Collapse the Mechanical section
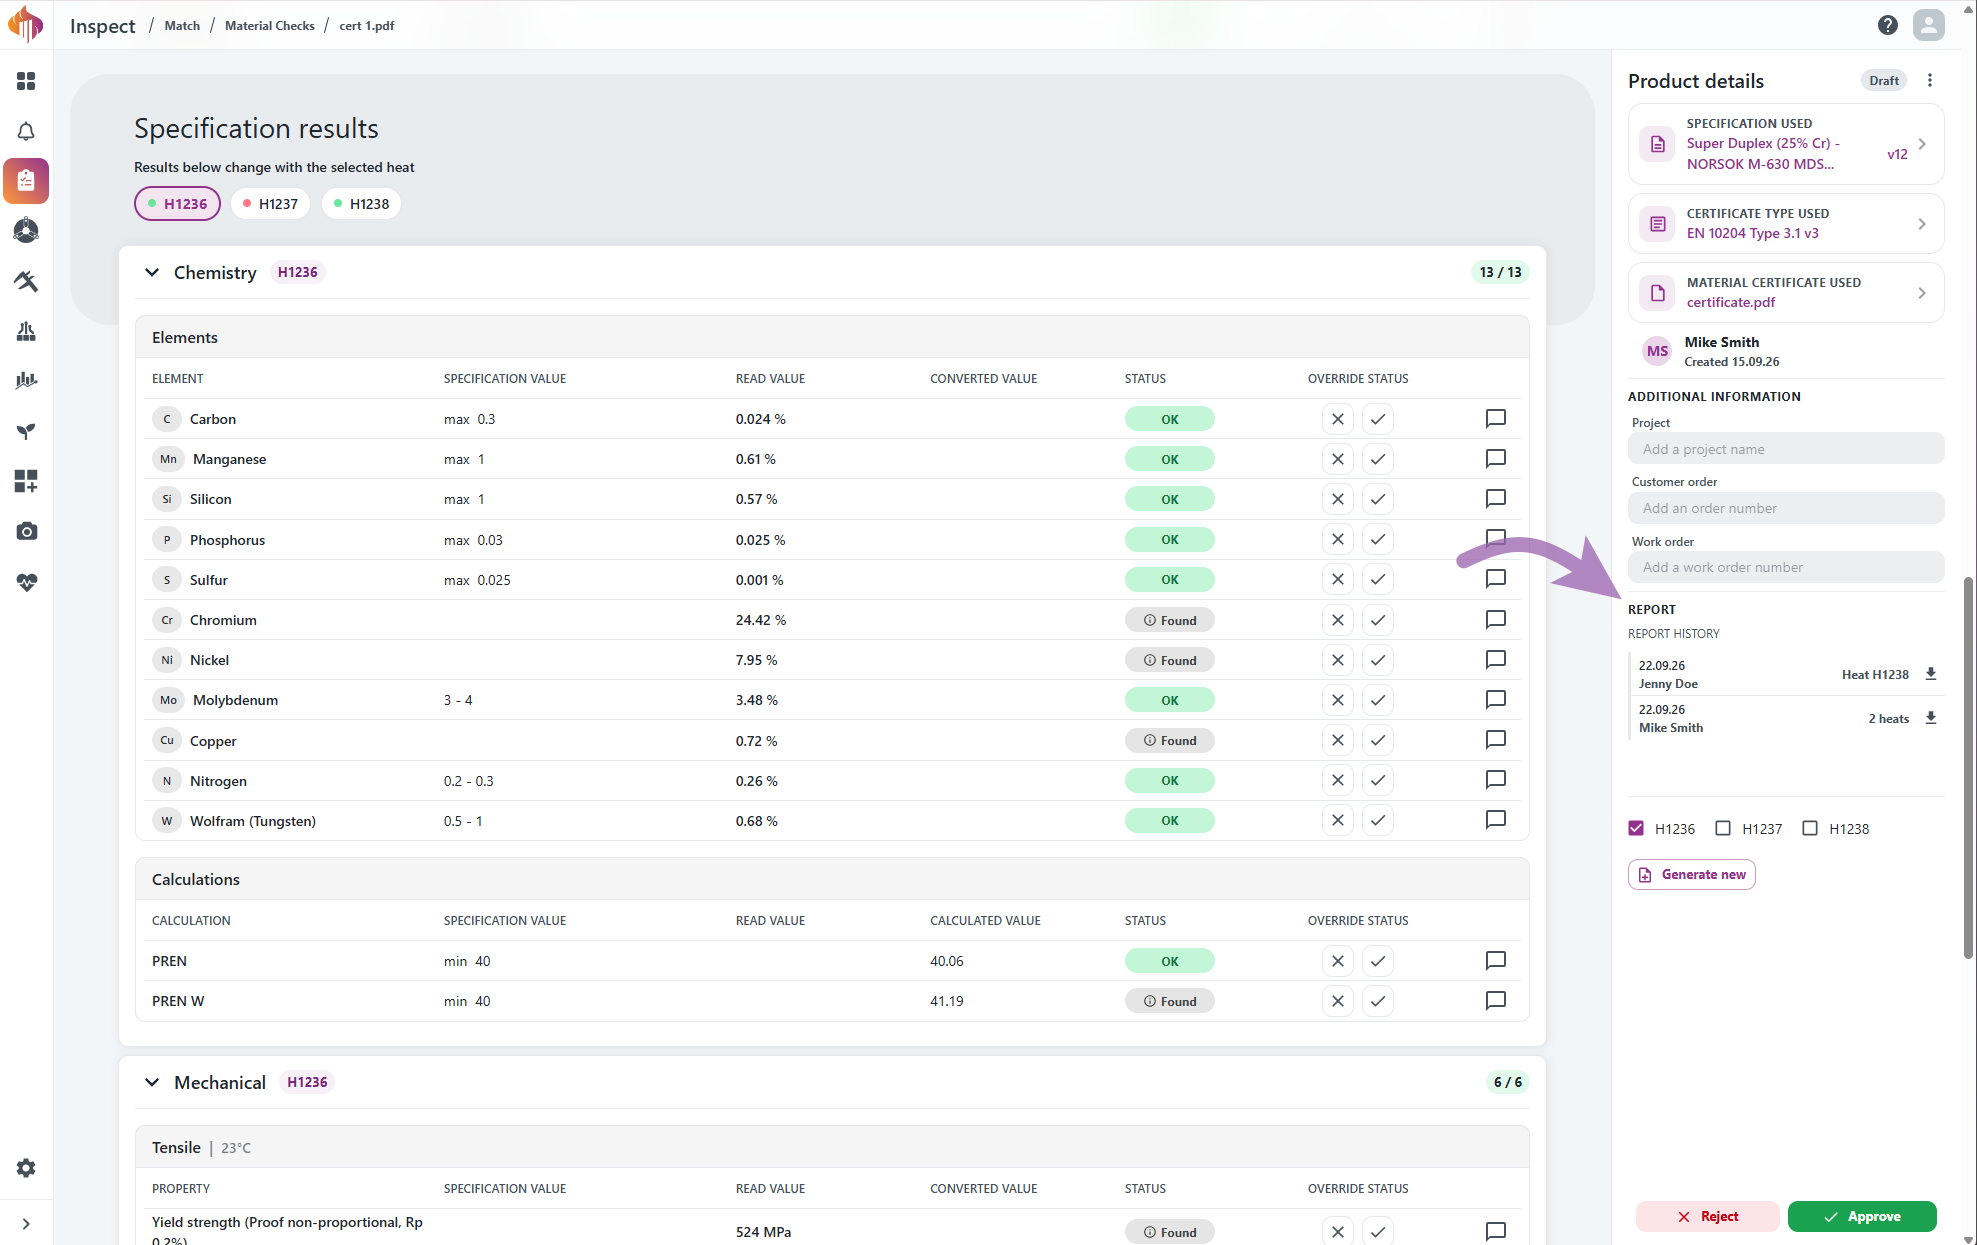Screen dimensions: 1977x1245 pos(152,1082)
